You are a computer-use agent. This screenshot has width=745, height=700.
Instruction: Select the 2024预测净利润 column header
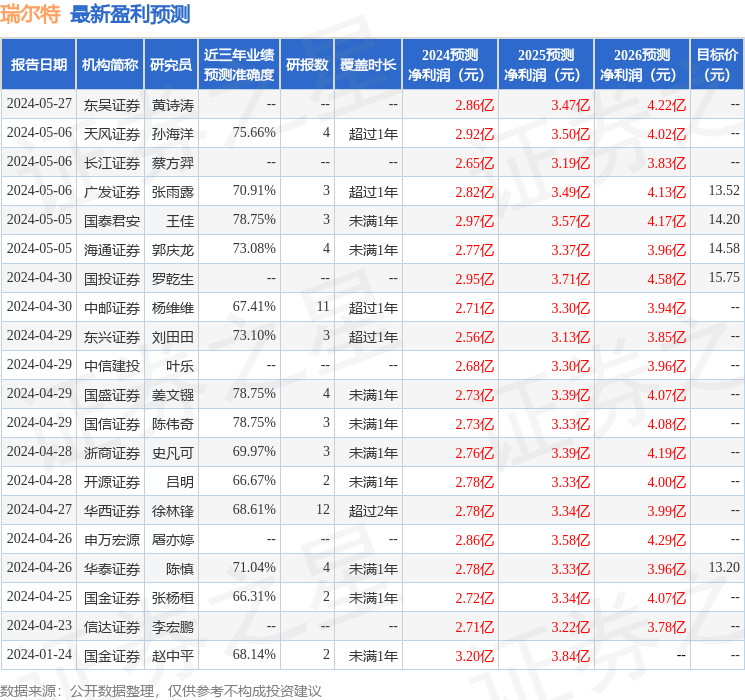[x=450, y=65]
